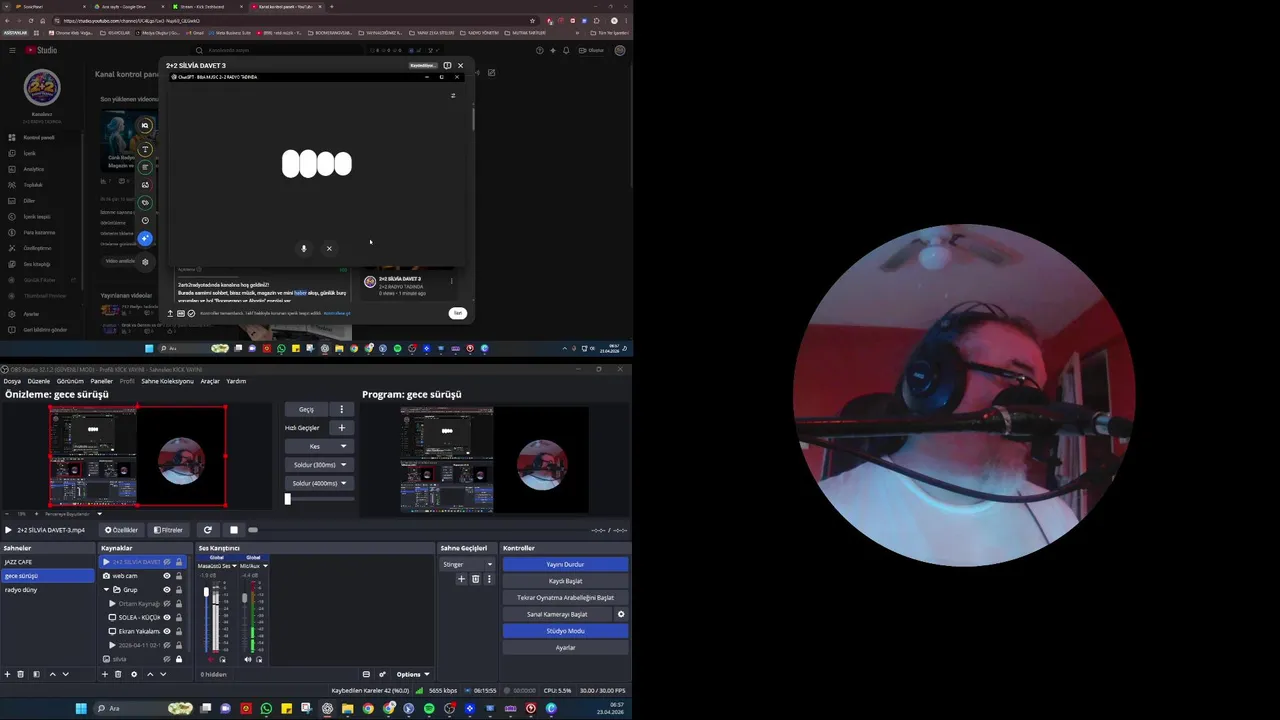Image resolution: width=1280 pixels, height=720 pixels.
Task: Add a scene transition with plus icon
Action: coord(461,579)
